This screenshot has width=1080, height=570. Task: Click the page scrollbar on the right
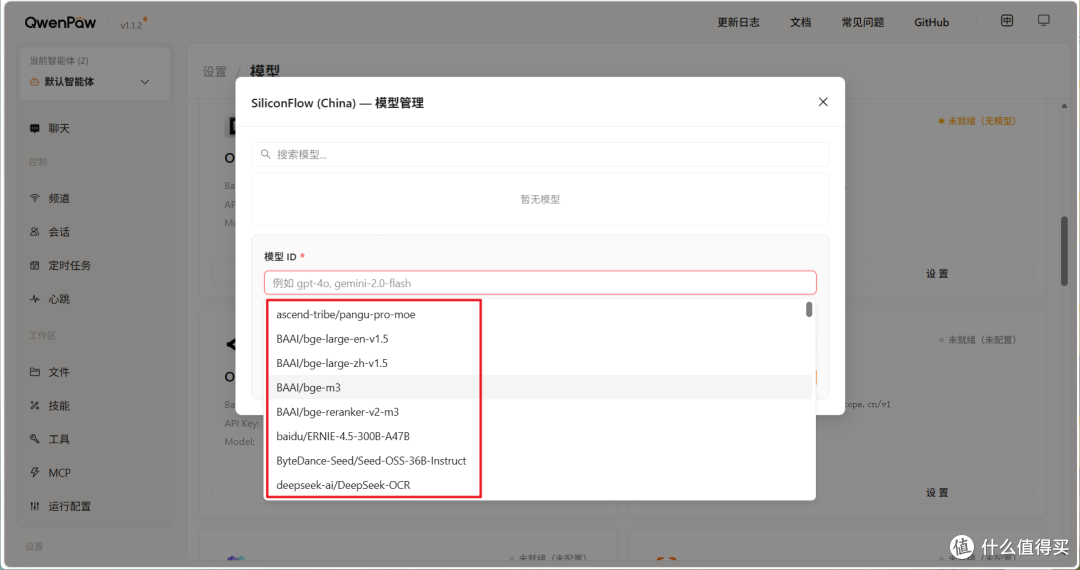tap(1064, 251)
